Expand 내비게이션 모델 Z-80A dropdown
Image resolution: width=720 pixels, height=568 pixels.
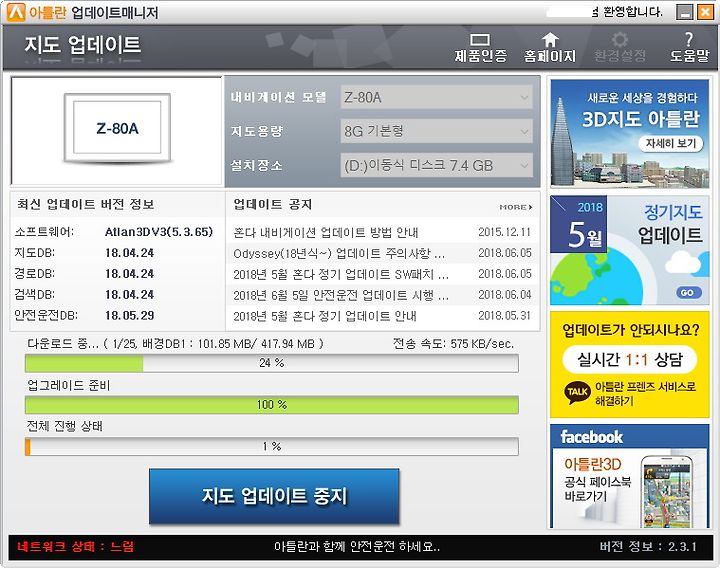(436, 97)
